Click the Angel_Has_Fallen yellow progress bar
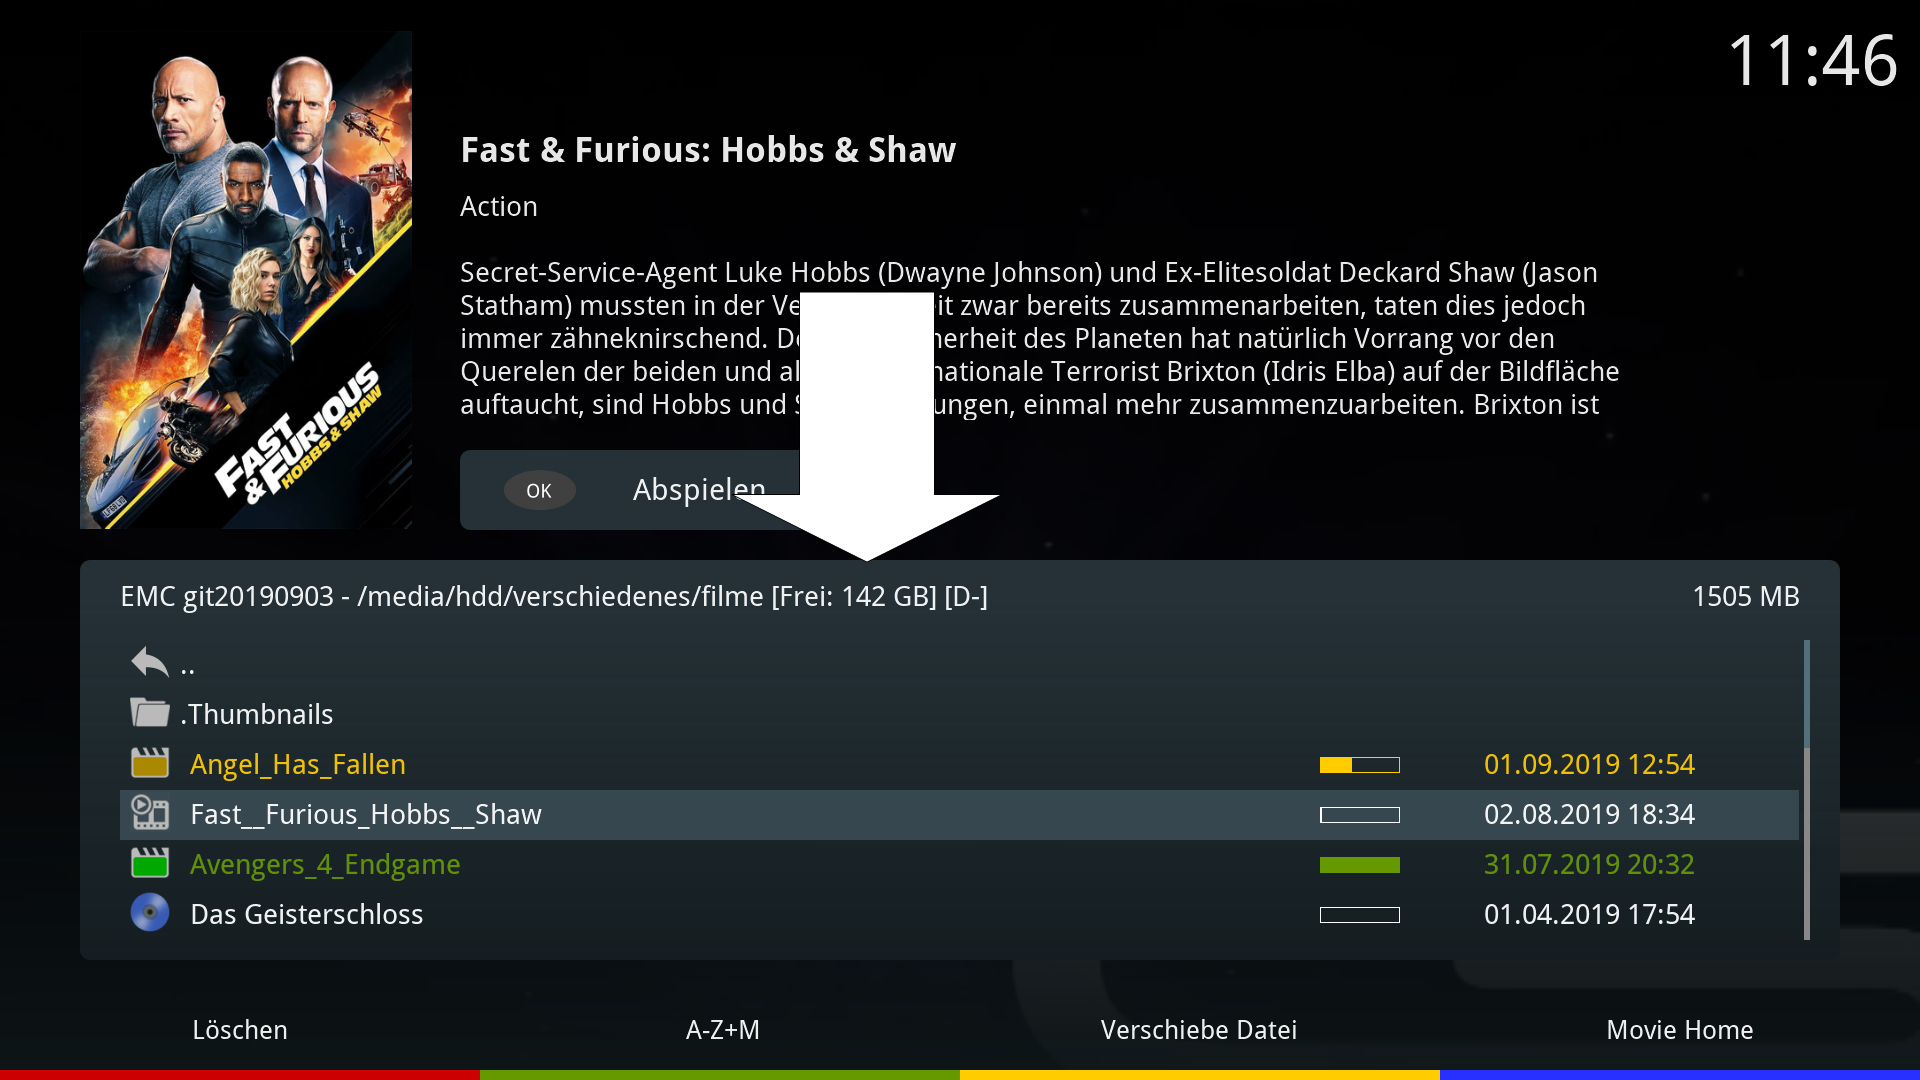The height and width of the screenshot is (1080, 1920). (x=1359, y=765)
